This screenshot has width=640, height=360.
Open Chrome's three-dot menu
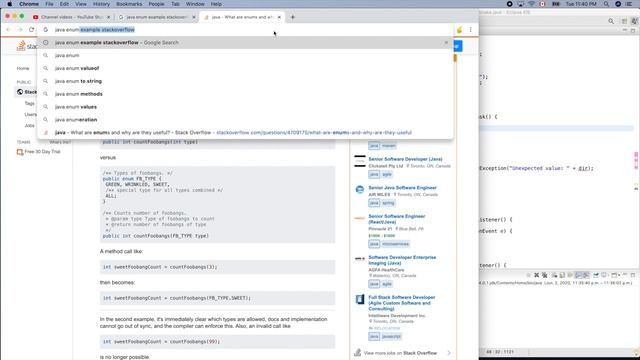(471, 29)
